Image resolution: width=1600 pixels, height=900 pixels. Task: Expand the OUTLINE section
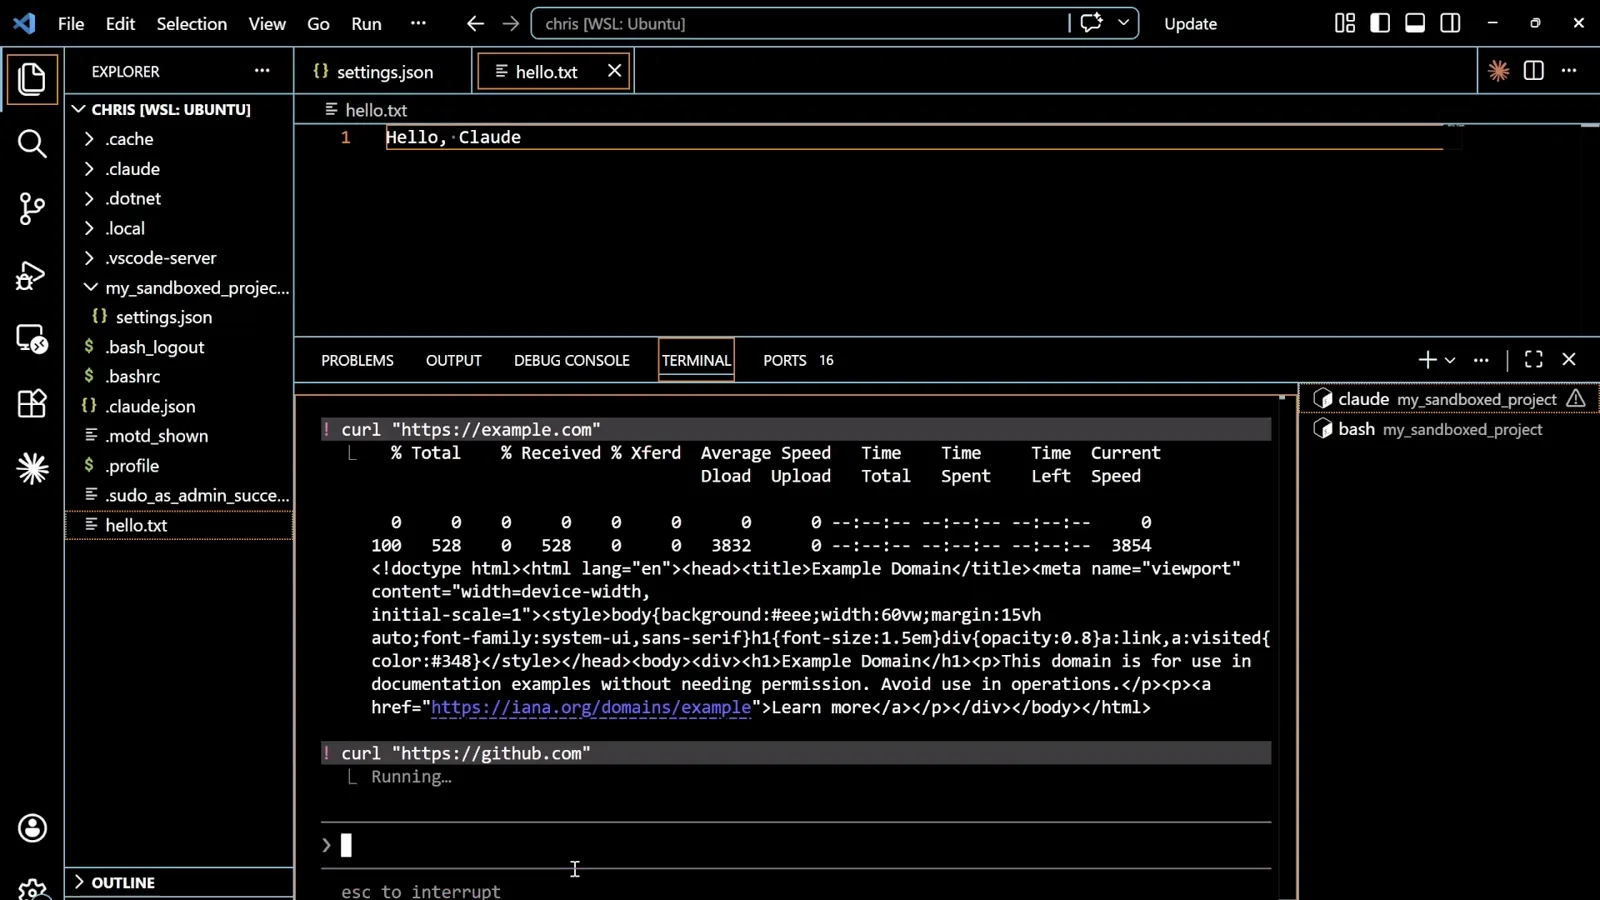pyautogui.click(x=180, y=883)
